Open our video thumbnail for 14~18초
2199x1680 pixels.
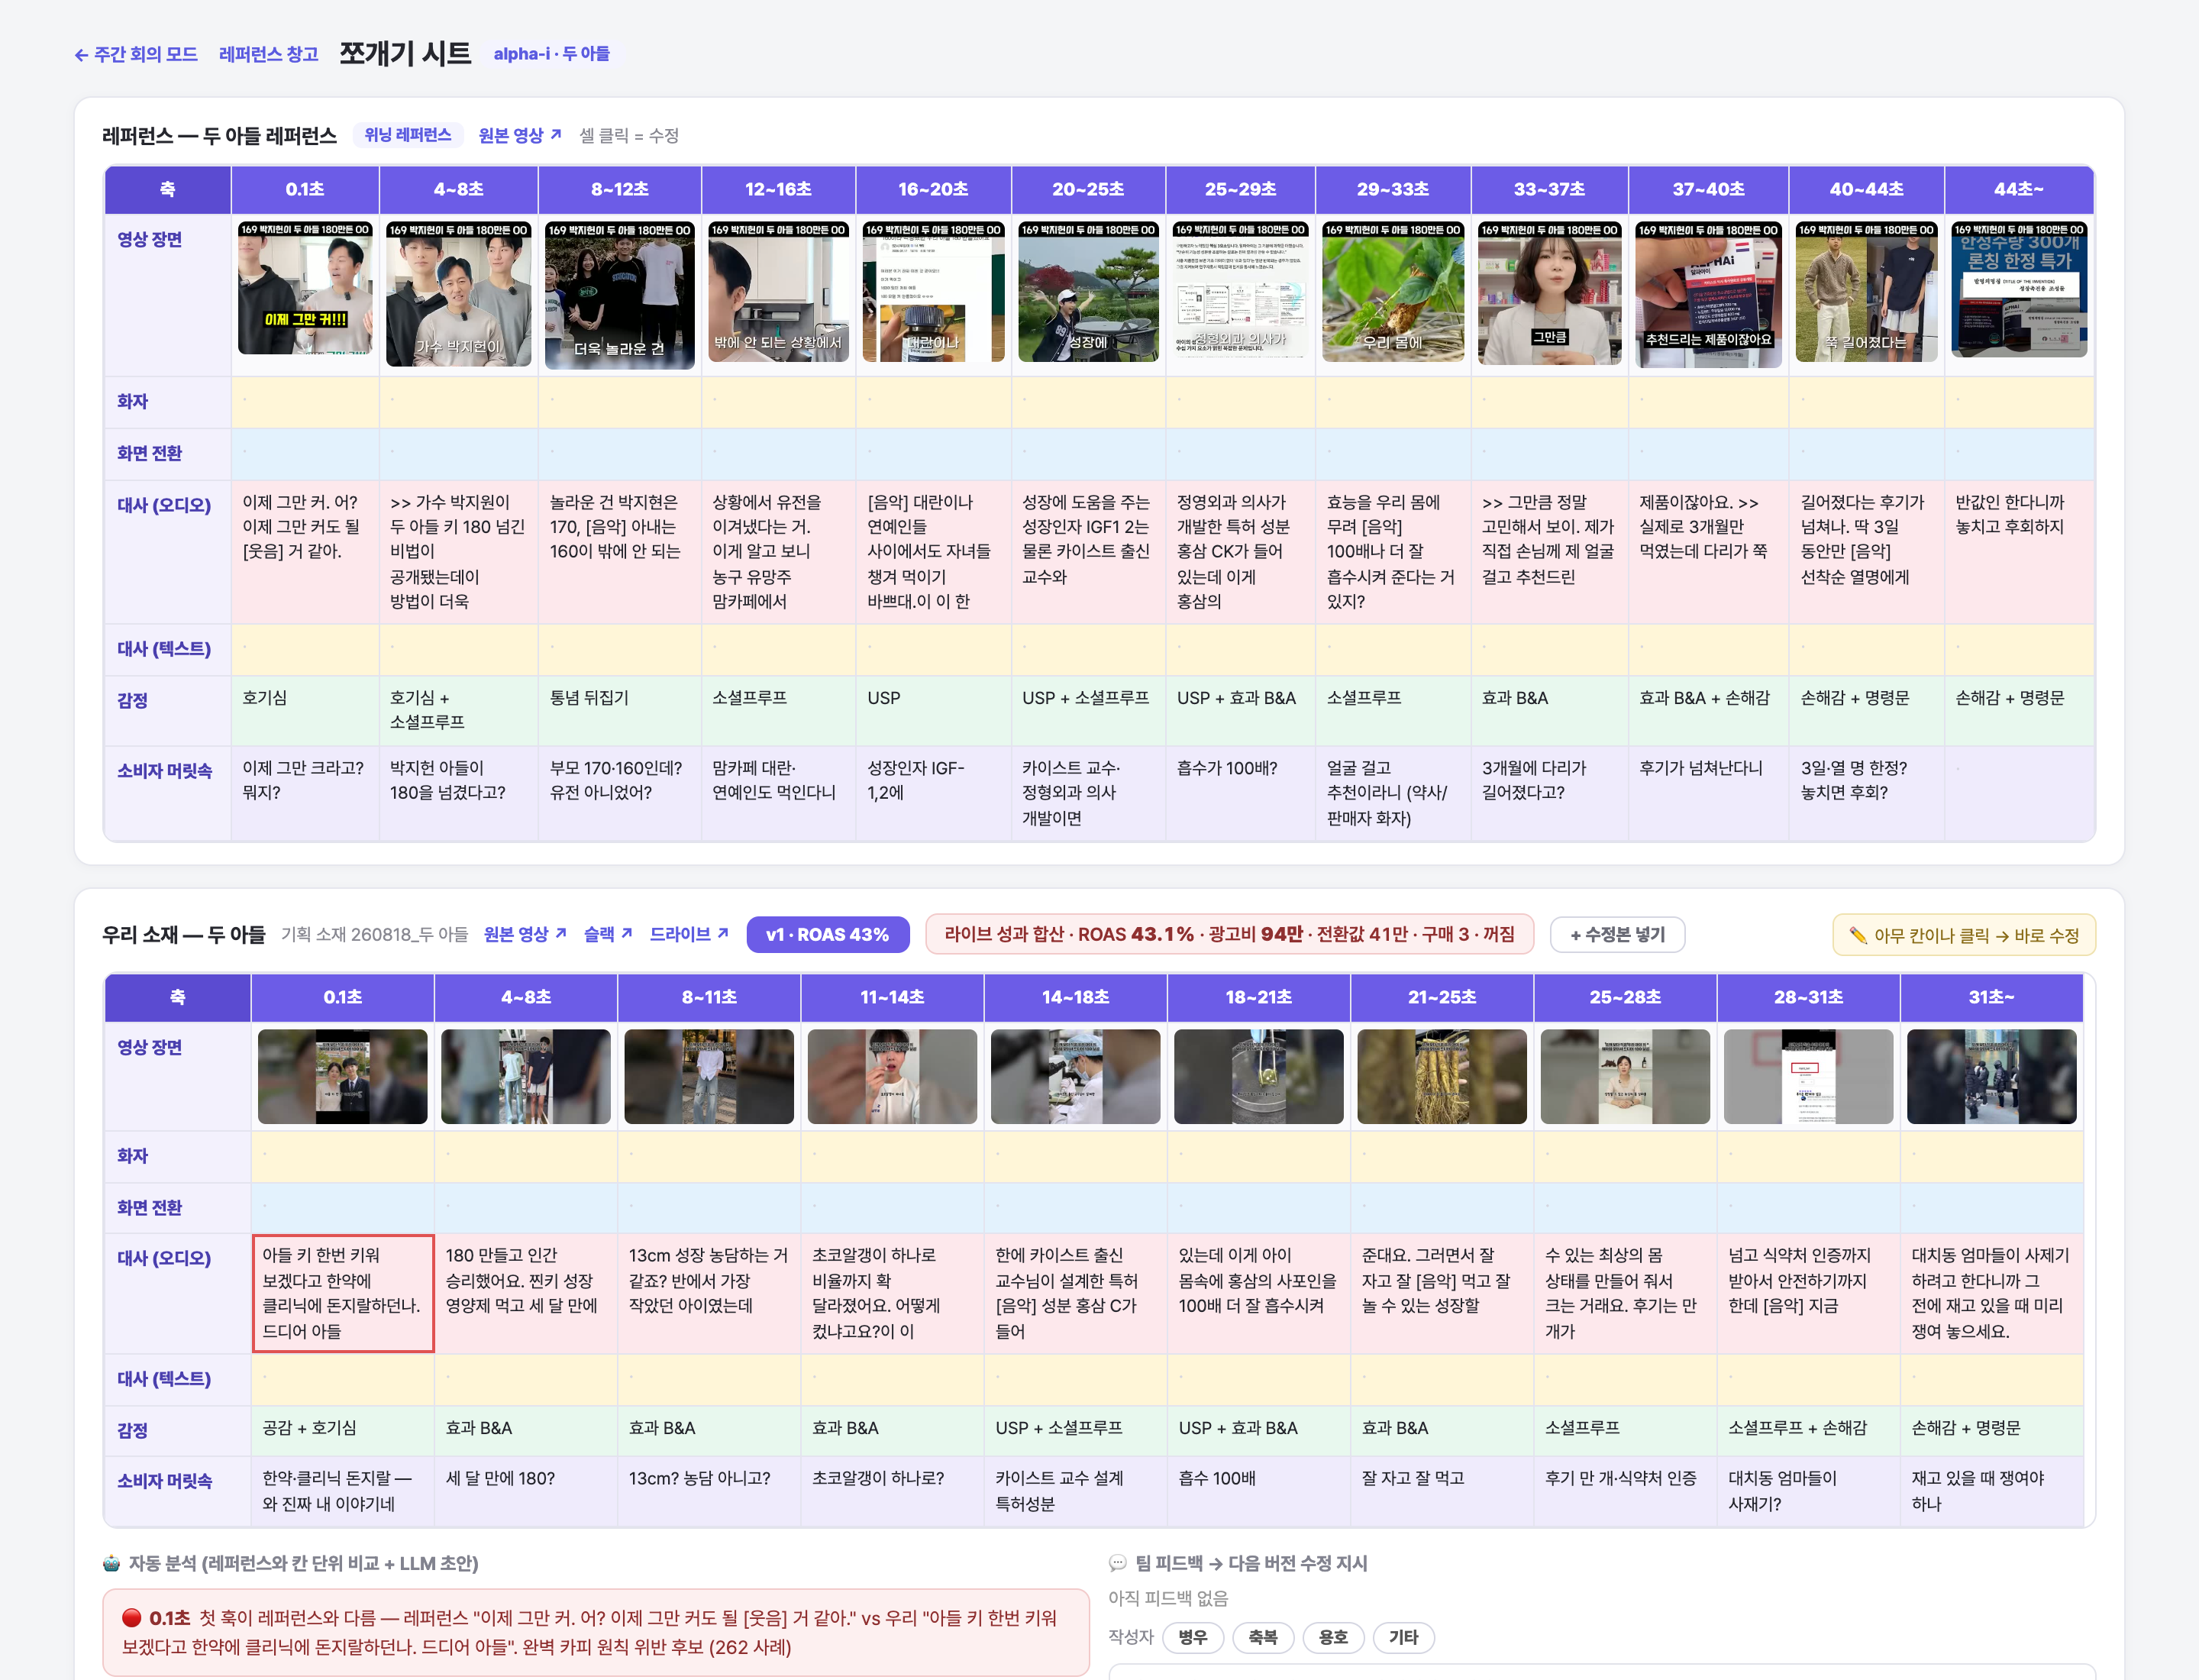click(1075, 1077)
